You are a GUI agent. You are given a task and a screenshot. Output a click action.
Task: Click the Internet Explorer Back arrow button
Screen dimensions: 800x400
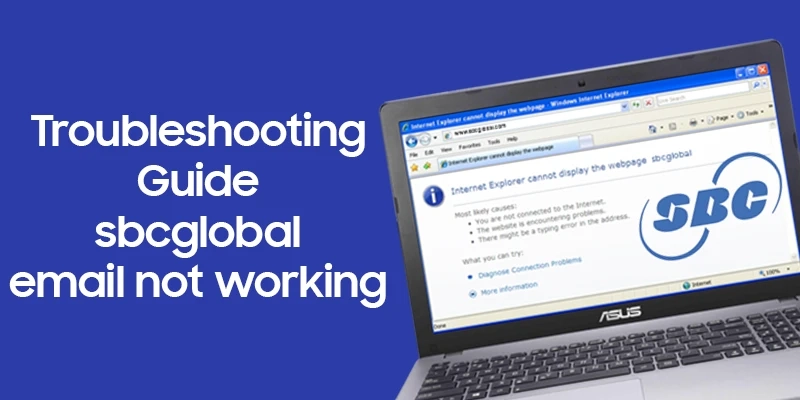(x=411, y=141)
